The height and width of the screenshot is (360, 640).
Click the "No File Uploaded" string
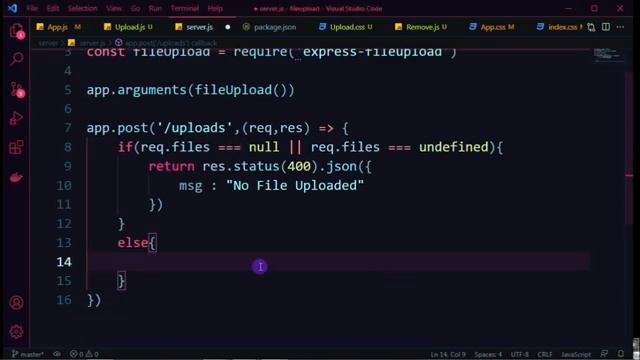[295, 185]
